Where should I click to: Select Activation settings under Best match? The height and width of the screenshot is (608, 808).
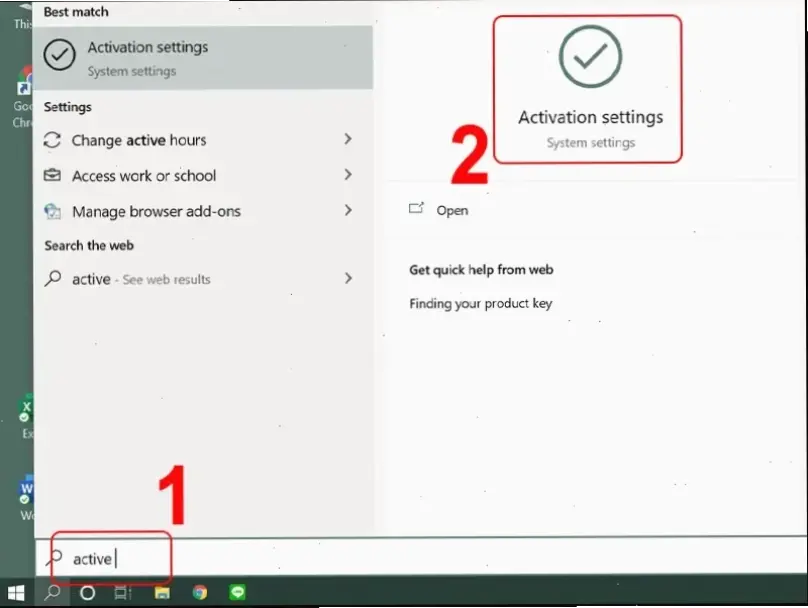(x=147, y=57)
